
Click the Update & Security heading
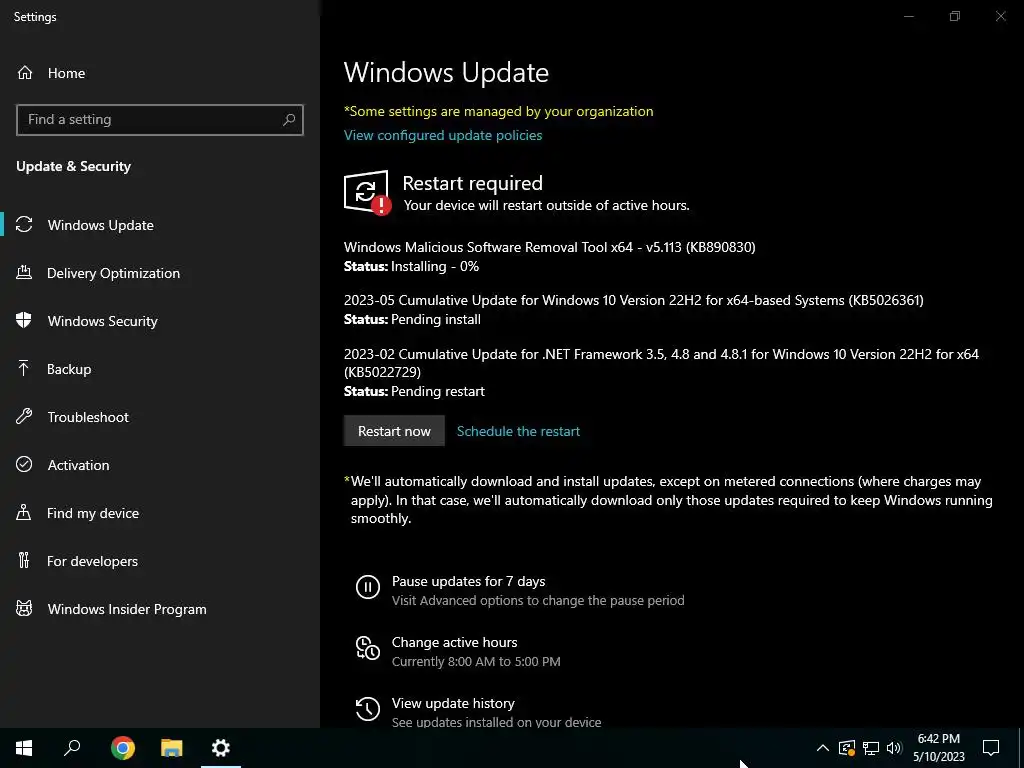73,167
